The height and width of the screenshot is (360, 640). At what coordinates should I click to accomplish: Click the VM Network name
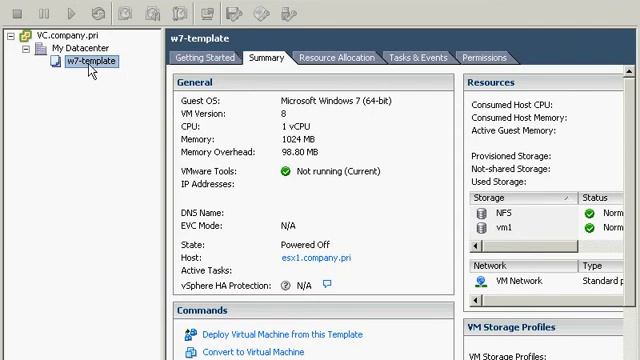click(x=519, y=281)
